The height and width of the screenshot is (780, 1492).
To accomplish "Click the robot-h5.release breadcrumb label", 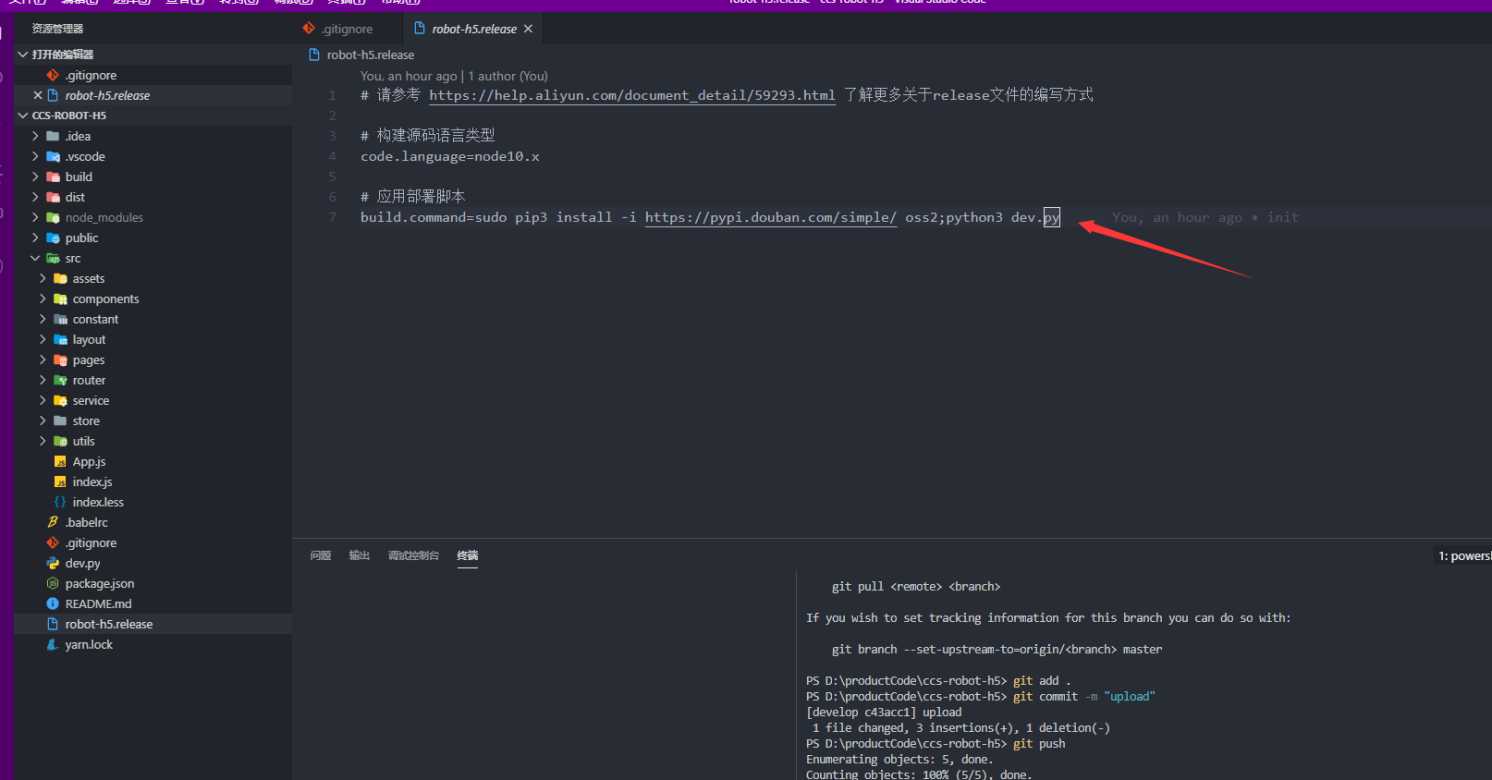I will pyautogui.click(x=370, y=55).
